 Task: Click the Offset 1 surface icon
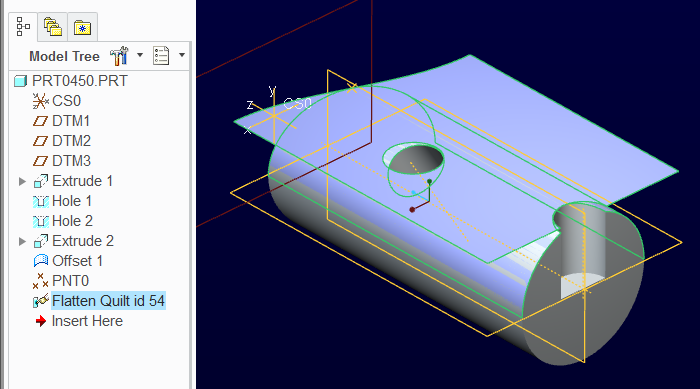[41, 261]
